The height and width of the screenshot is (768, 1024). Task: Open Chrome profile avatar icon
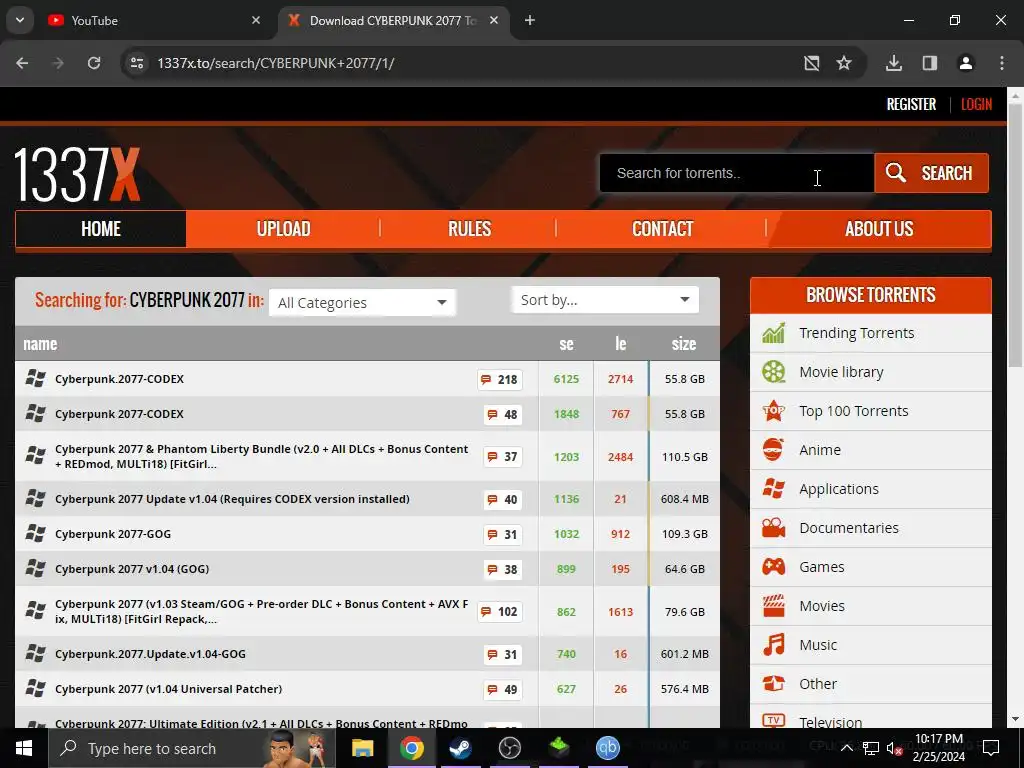tap(965, 63)
